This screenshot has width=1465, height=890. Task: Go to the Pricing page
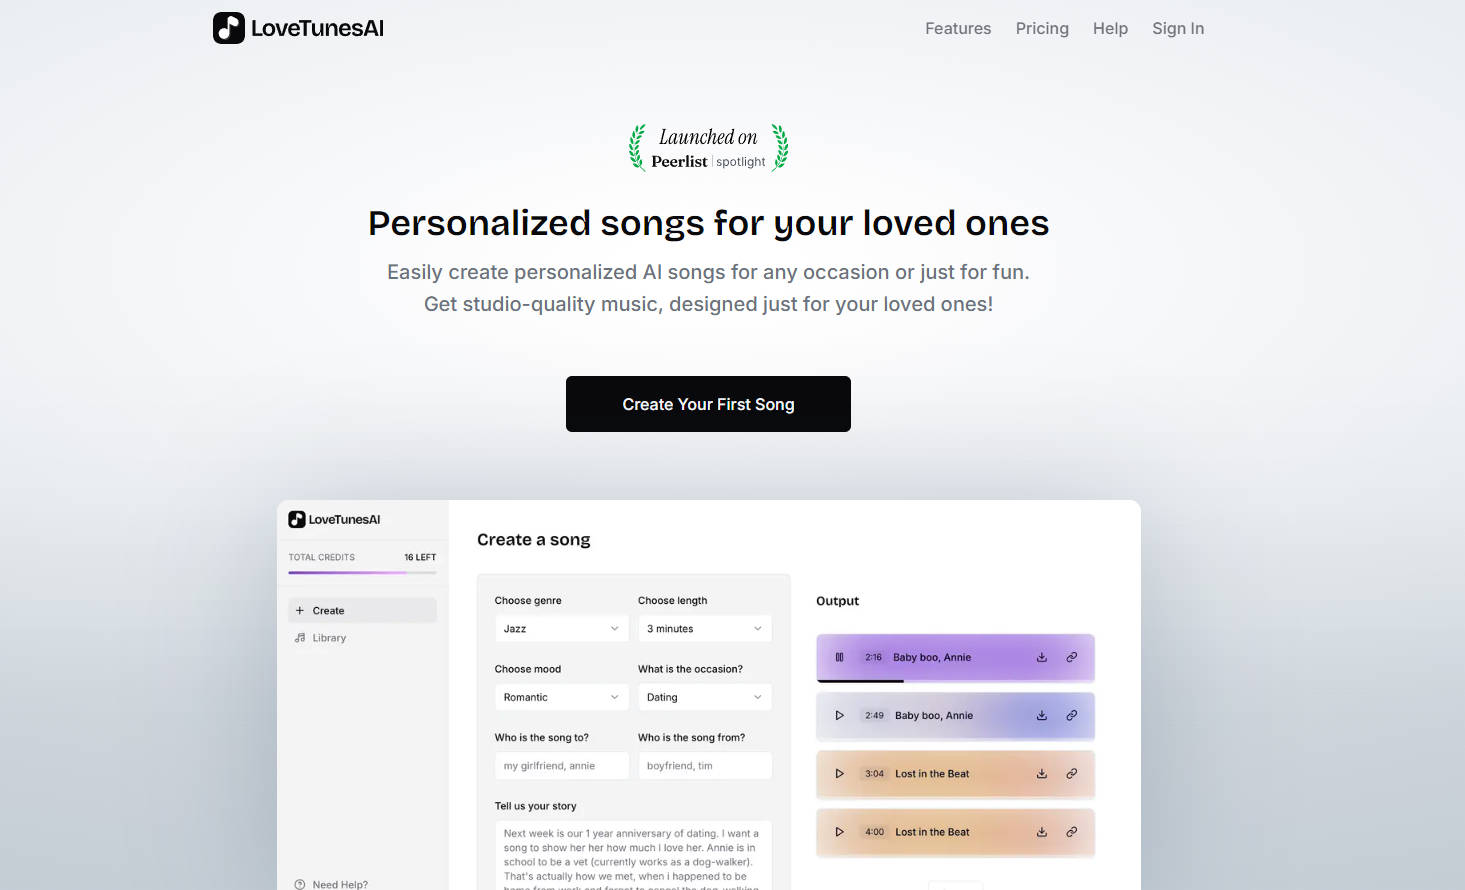click(x=1042, y=29)
